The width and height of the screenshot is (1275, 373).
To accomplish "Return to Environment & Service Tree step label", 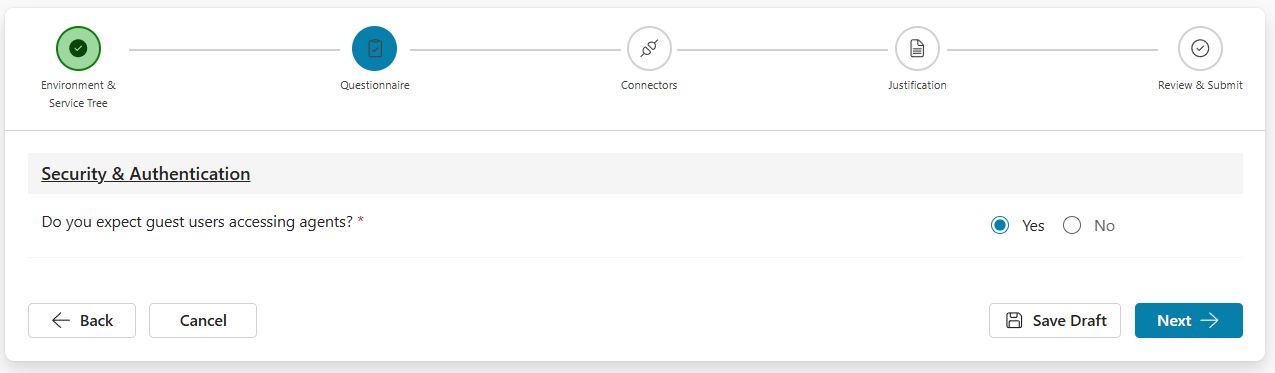I will tap(78, 94).
